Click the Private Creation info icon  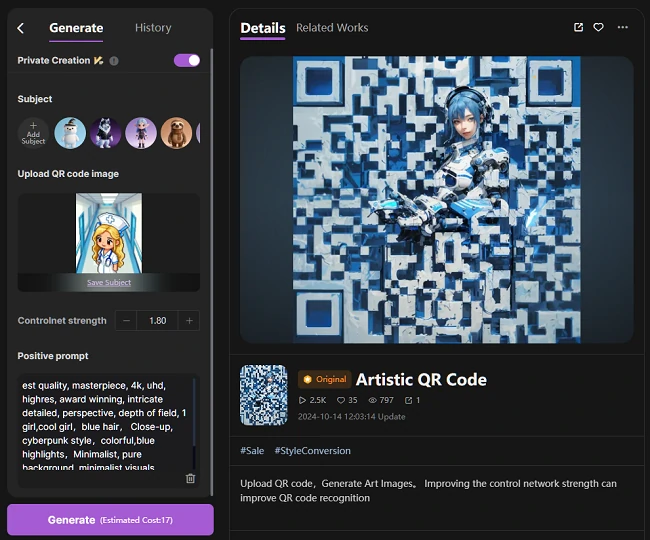click(x=114, y=61)
